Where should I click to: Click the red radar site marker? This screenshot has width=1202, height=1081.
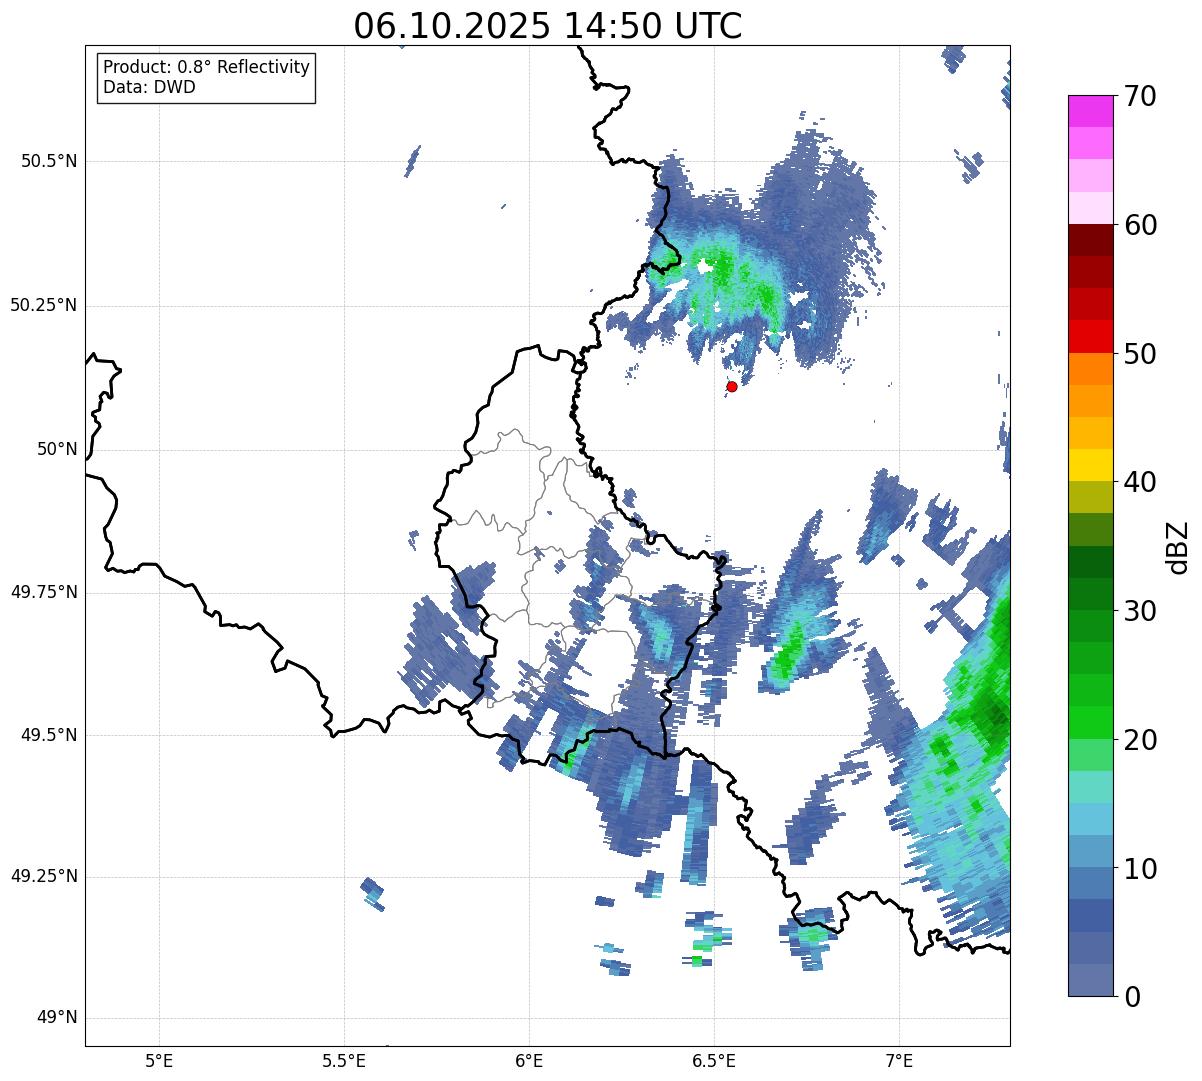[732, 386]
